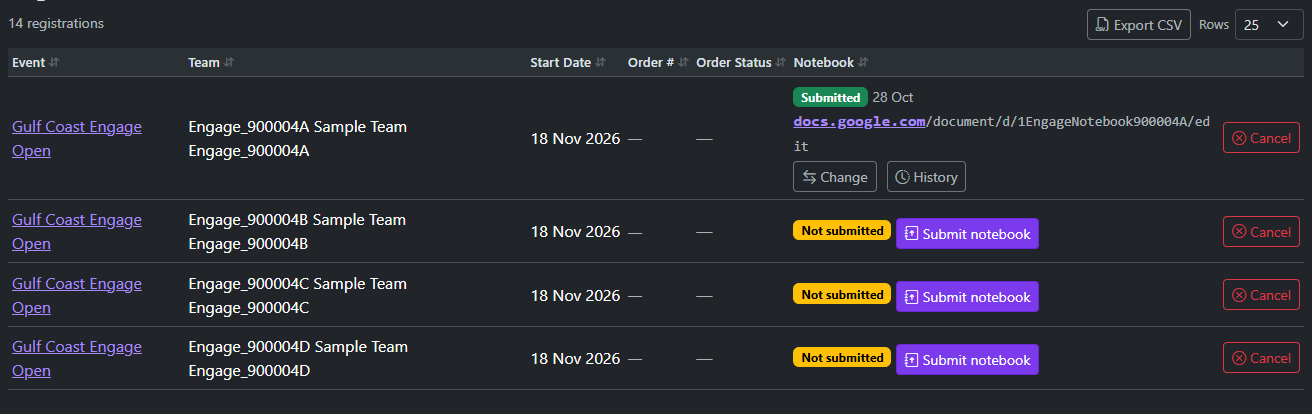View History of Engage_900004A notebook

point(926,177)
